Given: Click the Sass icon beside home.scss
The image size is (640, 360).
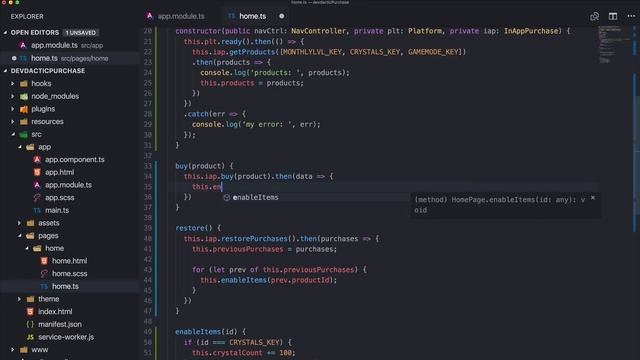Looking at the screenshot, I should (44, 273).
